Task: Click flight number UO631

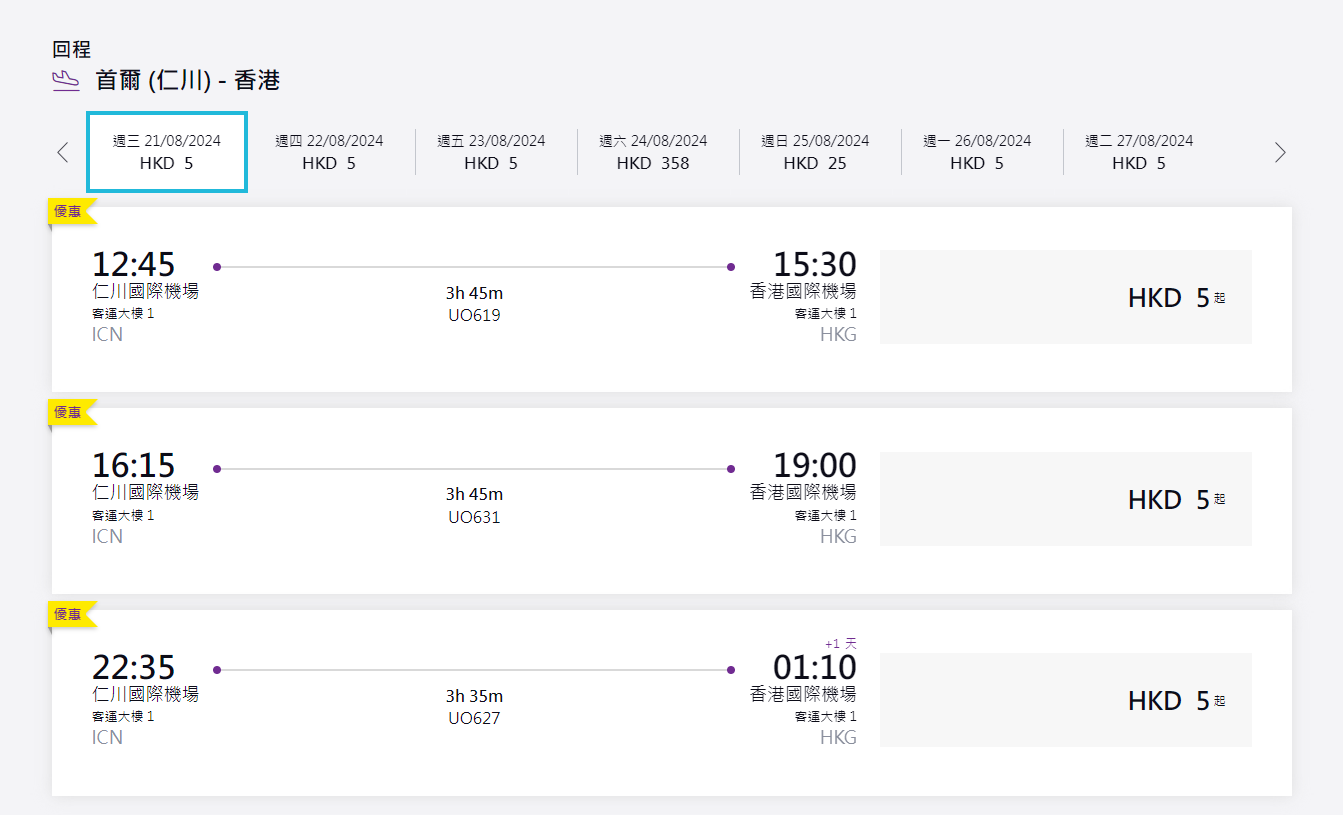Action: (474, 517)
